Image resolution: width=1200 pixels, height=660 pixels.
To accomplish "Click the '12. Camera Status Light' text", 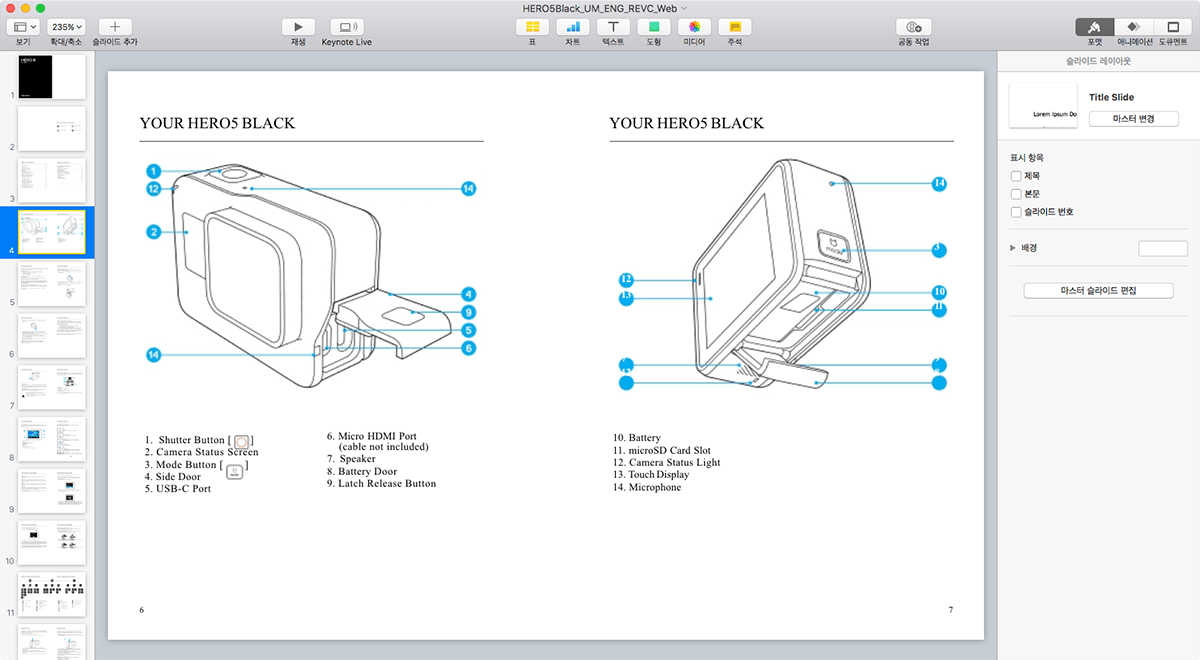I will (667, 463).
